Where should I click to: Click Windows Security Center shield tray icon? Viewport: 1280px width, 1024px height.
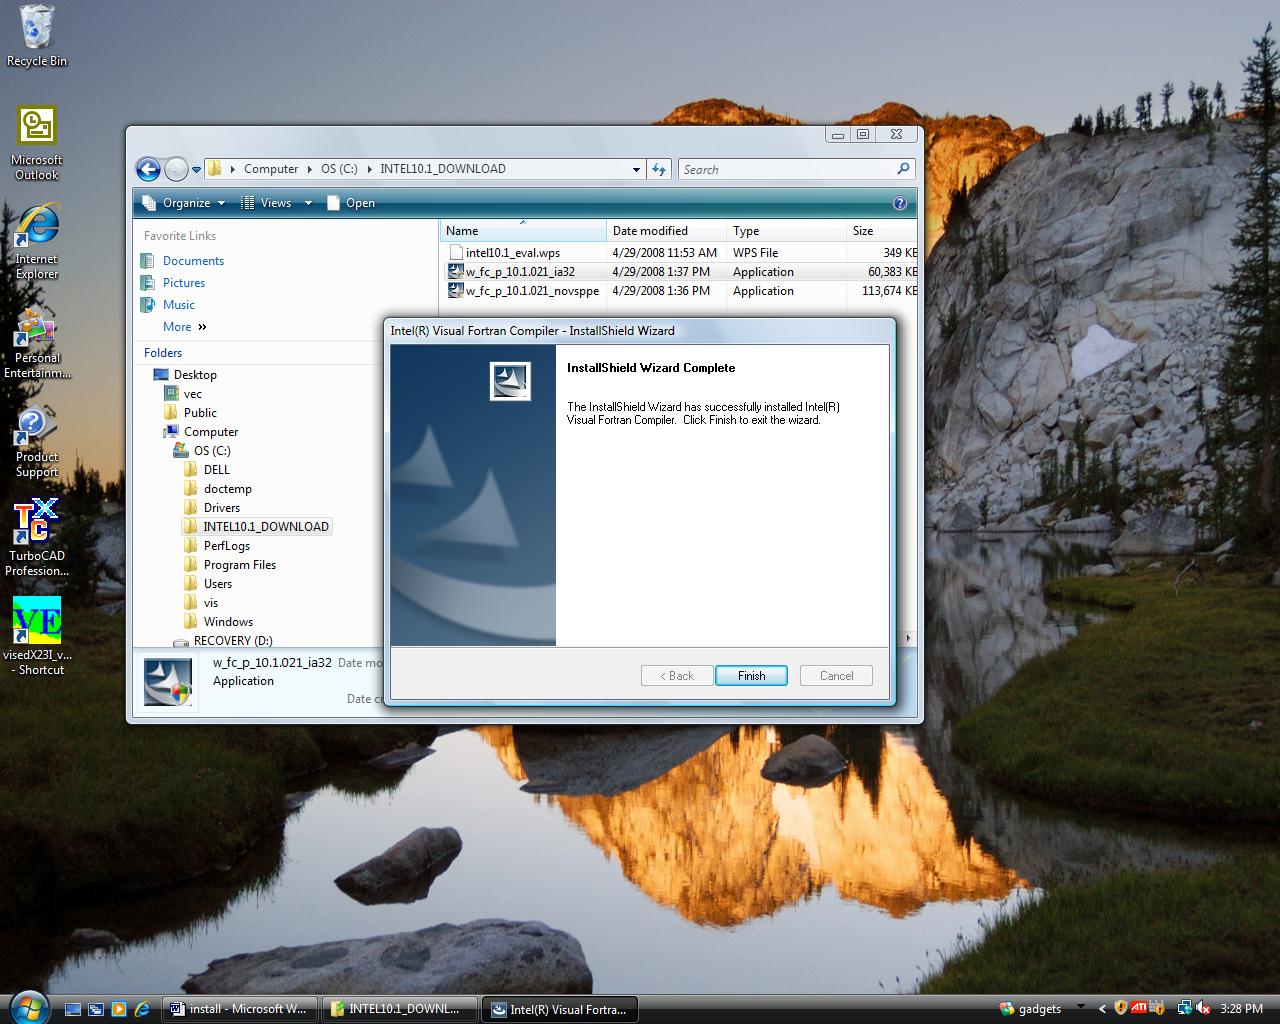1121,1009
